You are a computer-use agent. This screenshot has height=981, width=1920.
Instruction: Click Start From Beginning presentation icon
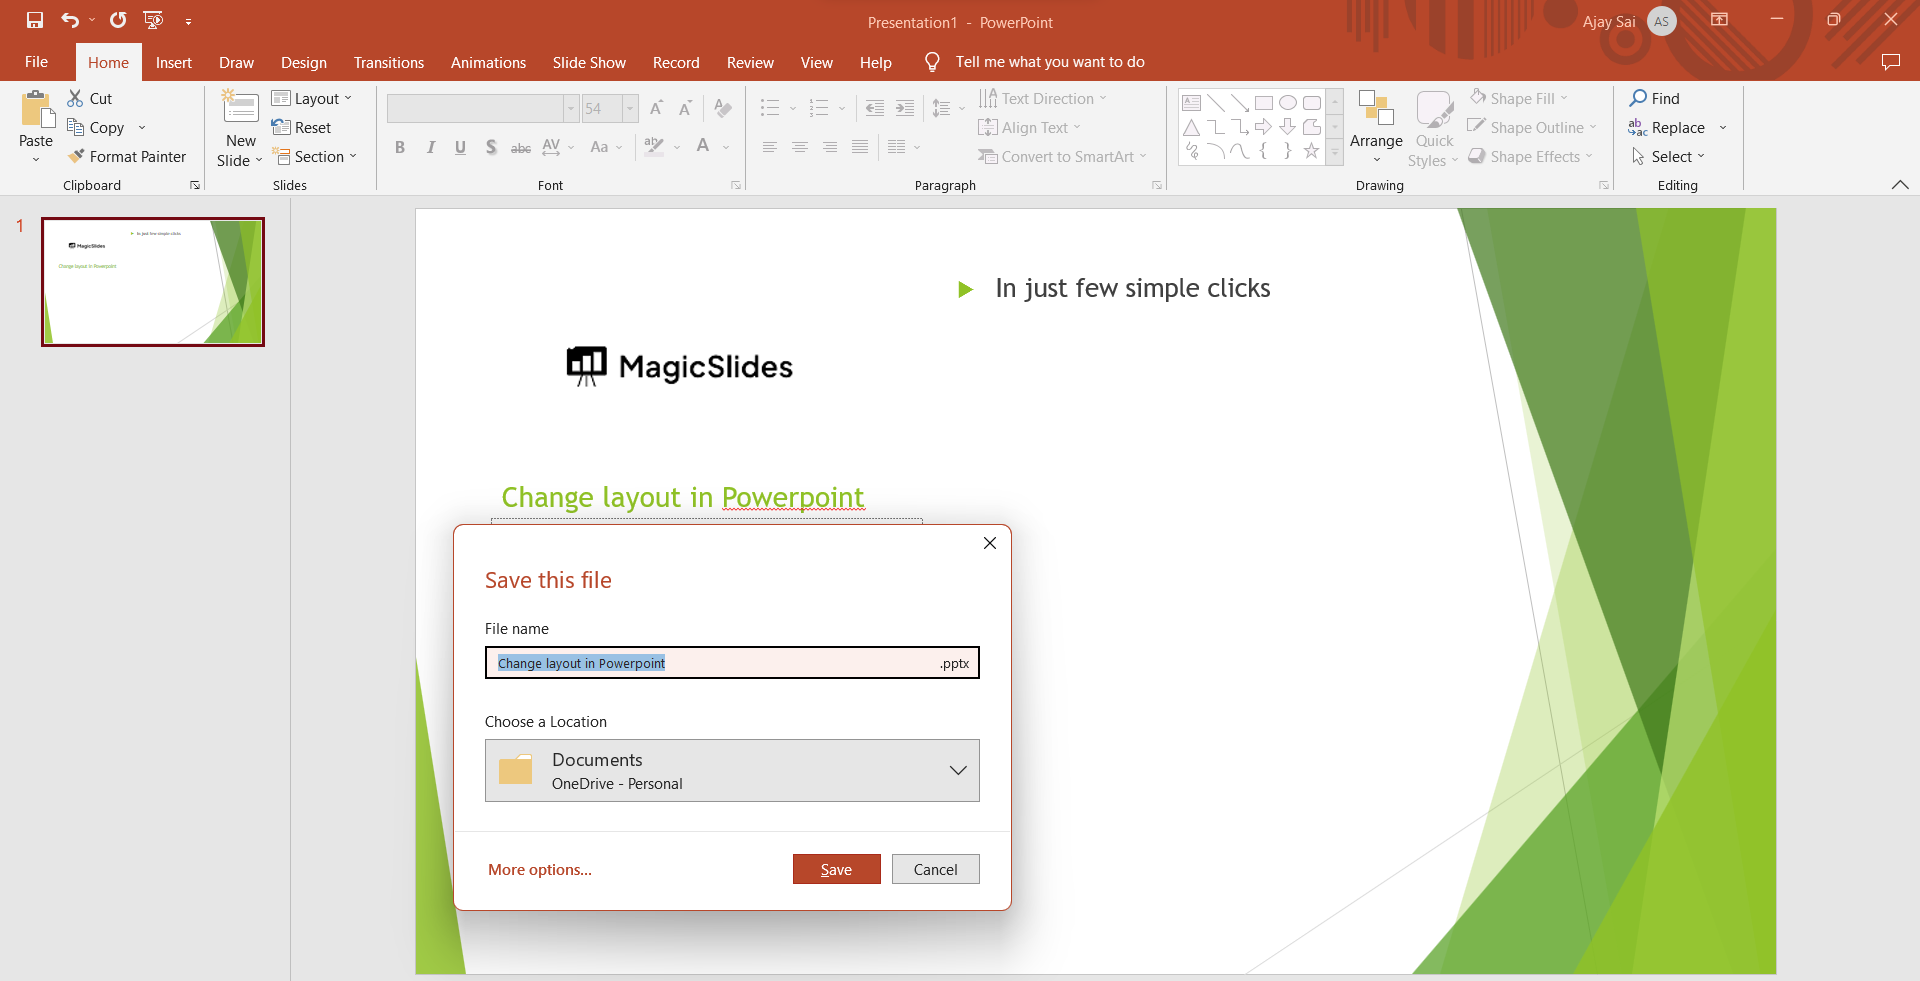point(153,20)
